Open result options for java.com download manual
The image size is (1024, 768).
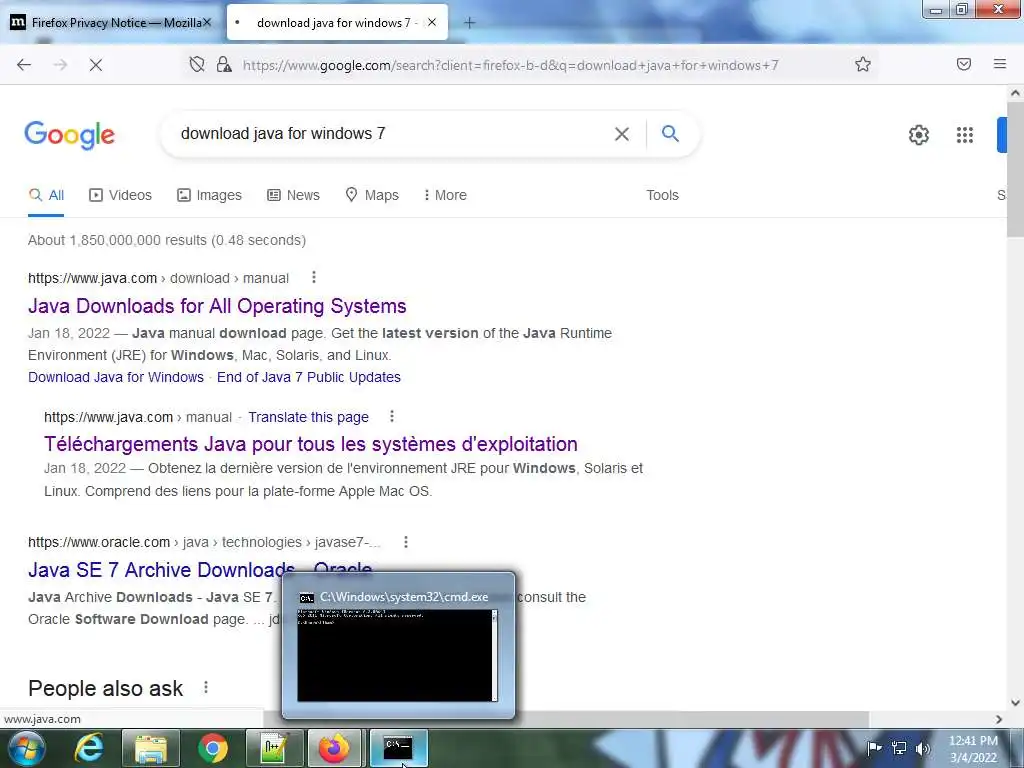coord(314,278)
